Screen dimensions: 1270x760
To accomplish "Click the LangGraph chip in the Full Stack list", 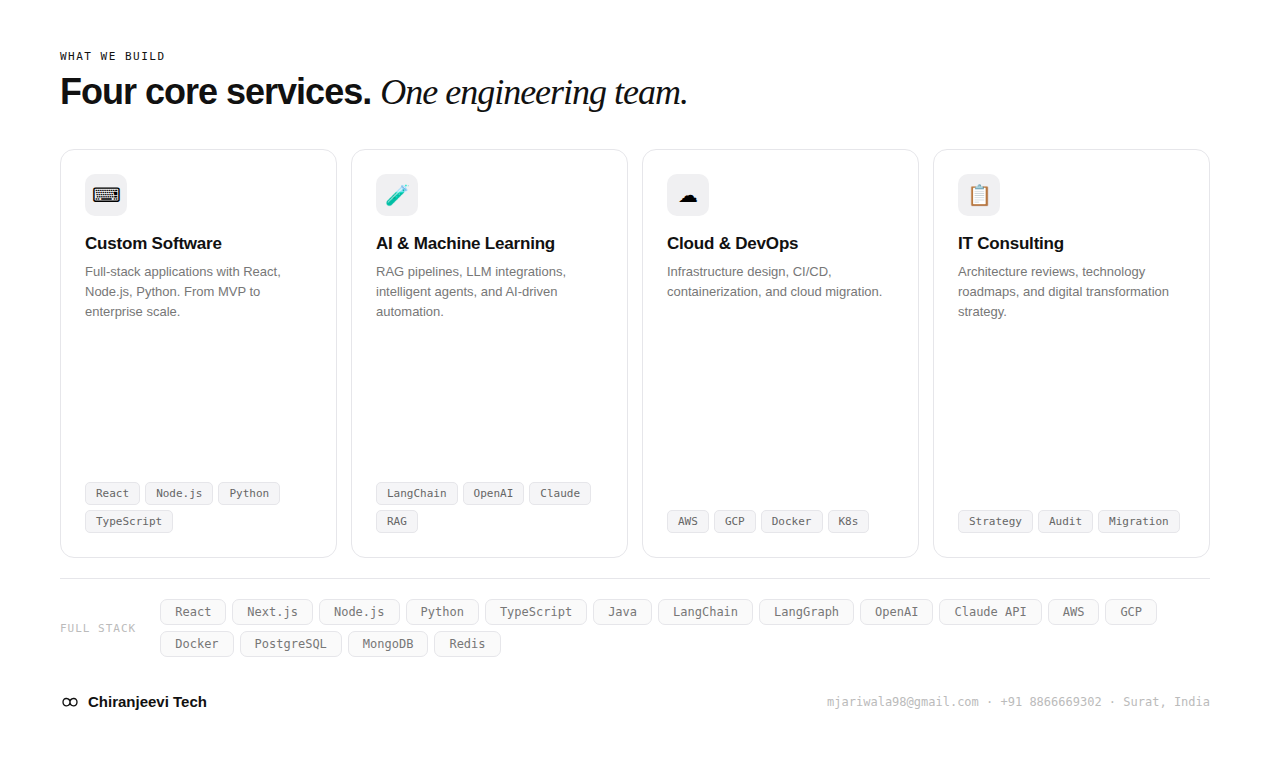I will pos(806,611).
